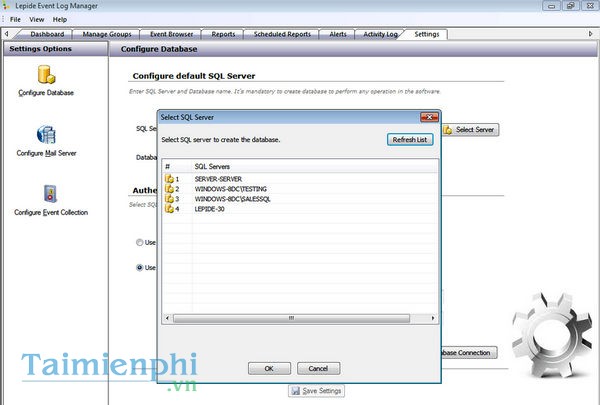The height and width of the screenshot is (405, 600).
Task: Close the Select SQL Server dialog
Action: point(429,117)
